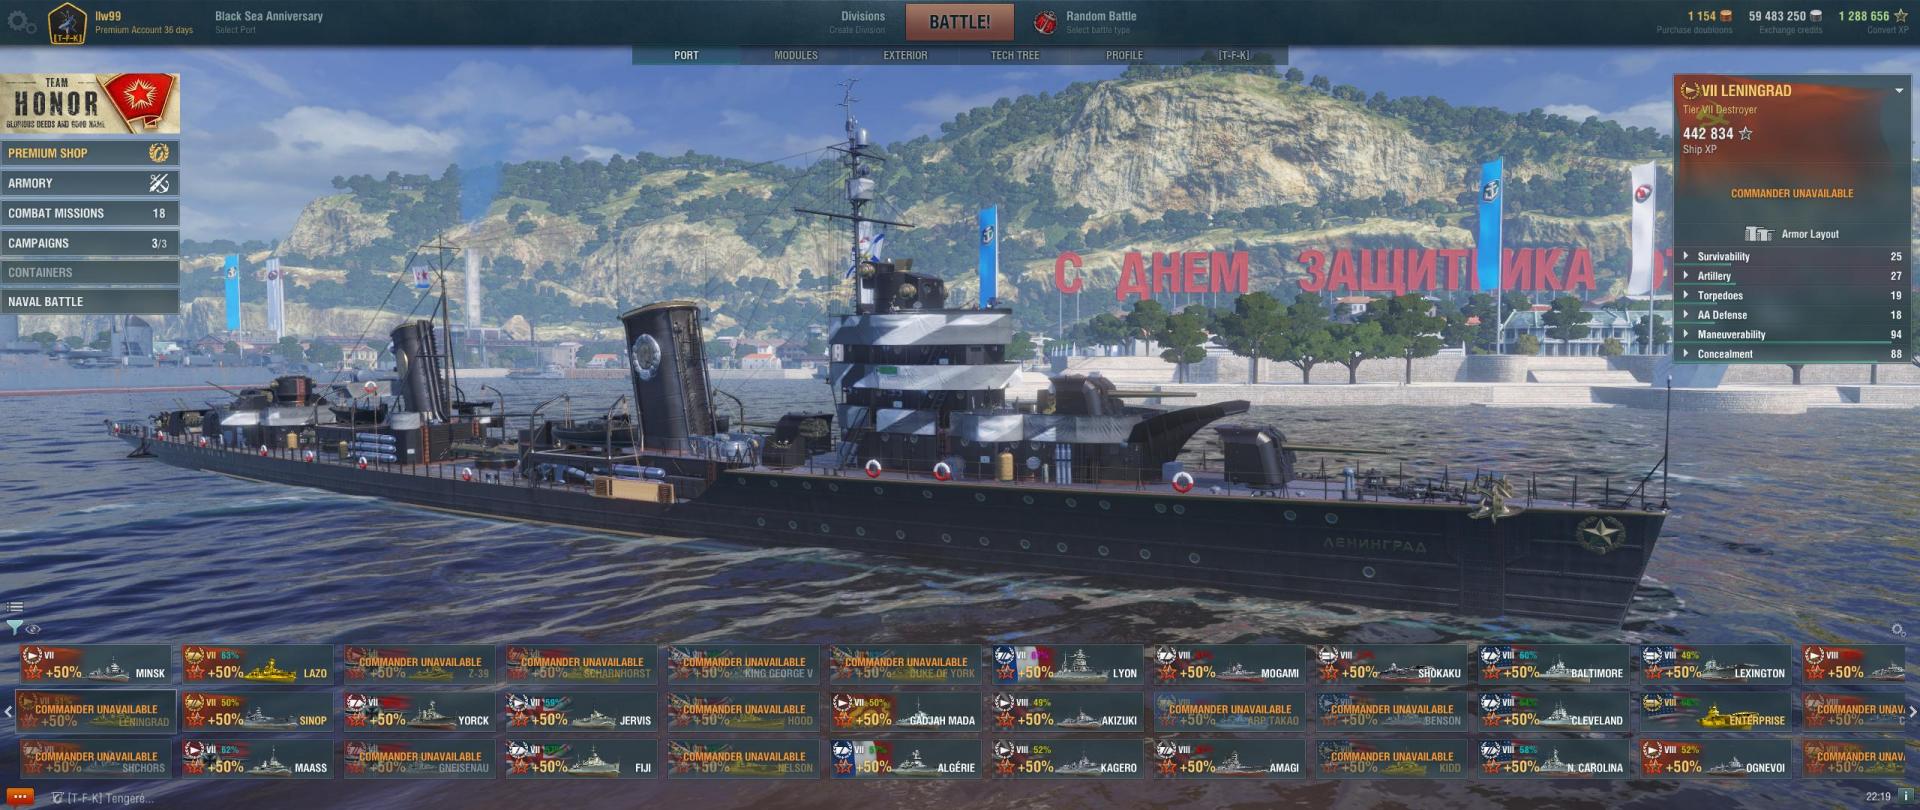
Task: Expand the Torpedoes parameter row
Action: (x=1791, y=296)
